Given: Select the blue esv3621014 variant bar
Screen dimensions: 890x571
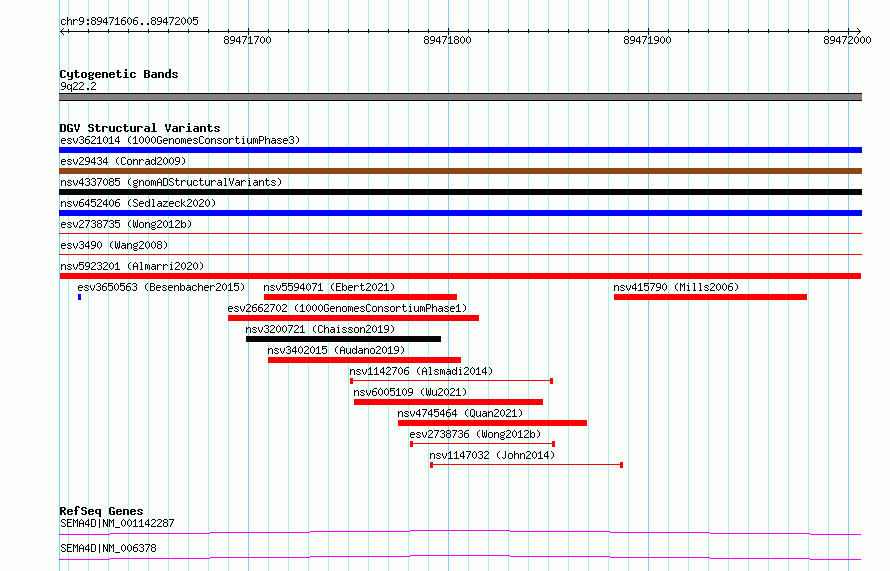Looking at the screenshot, I should [460, 150].
